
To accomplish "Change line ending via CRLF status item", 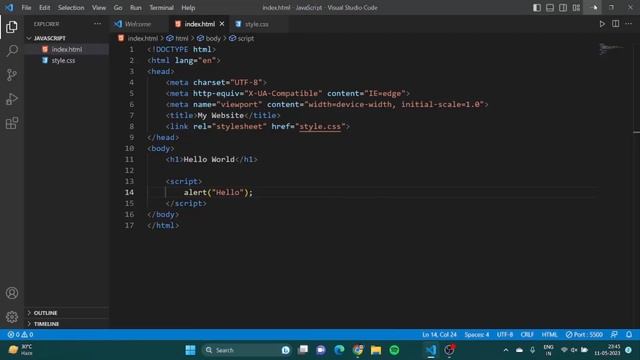I will tap(527, 335).
